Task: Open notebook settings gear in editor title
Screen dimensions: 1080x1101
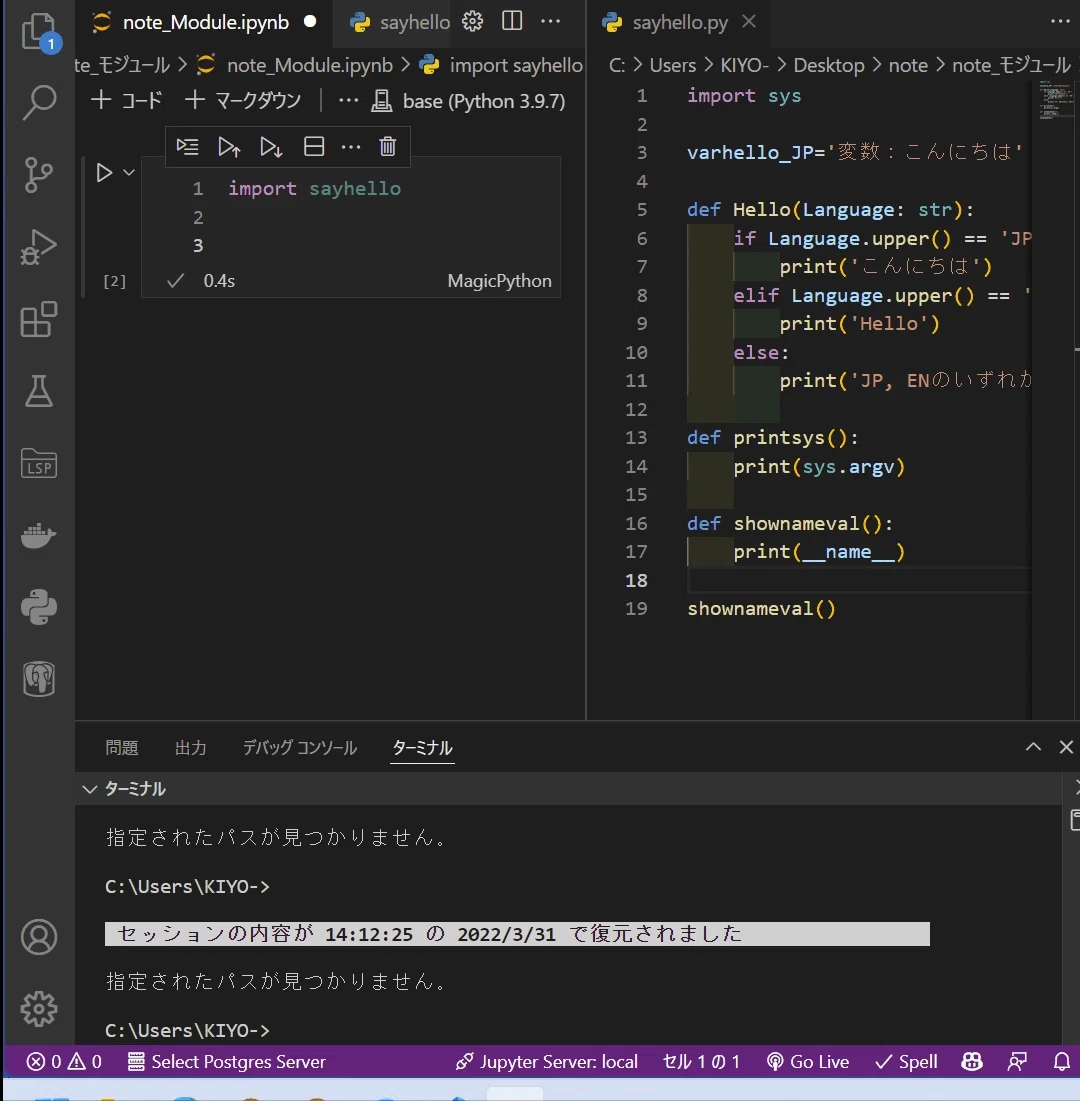Action: 473,22
